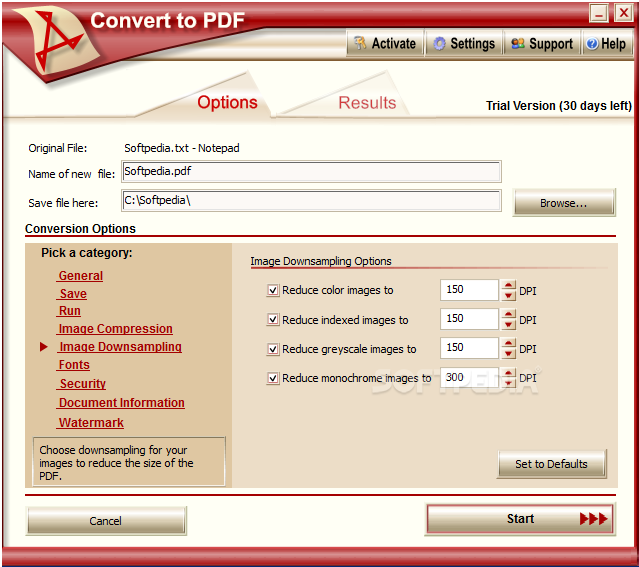Open Settings from the top toolbar

coord(464,43)
